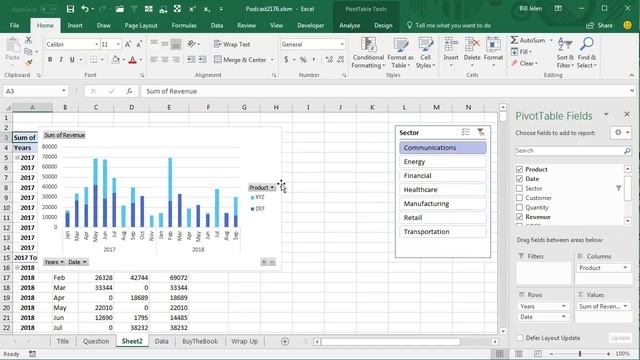Screen dimensions: 640x360
Task: Toggle the Date field checkbox
Action: pyautogui.click(x=519, y=178)
